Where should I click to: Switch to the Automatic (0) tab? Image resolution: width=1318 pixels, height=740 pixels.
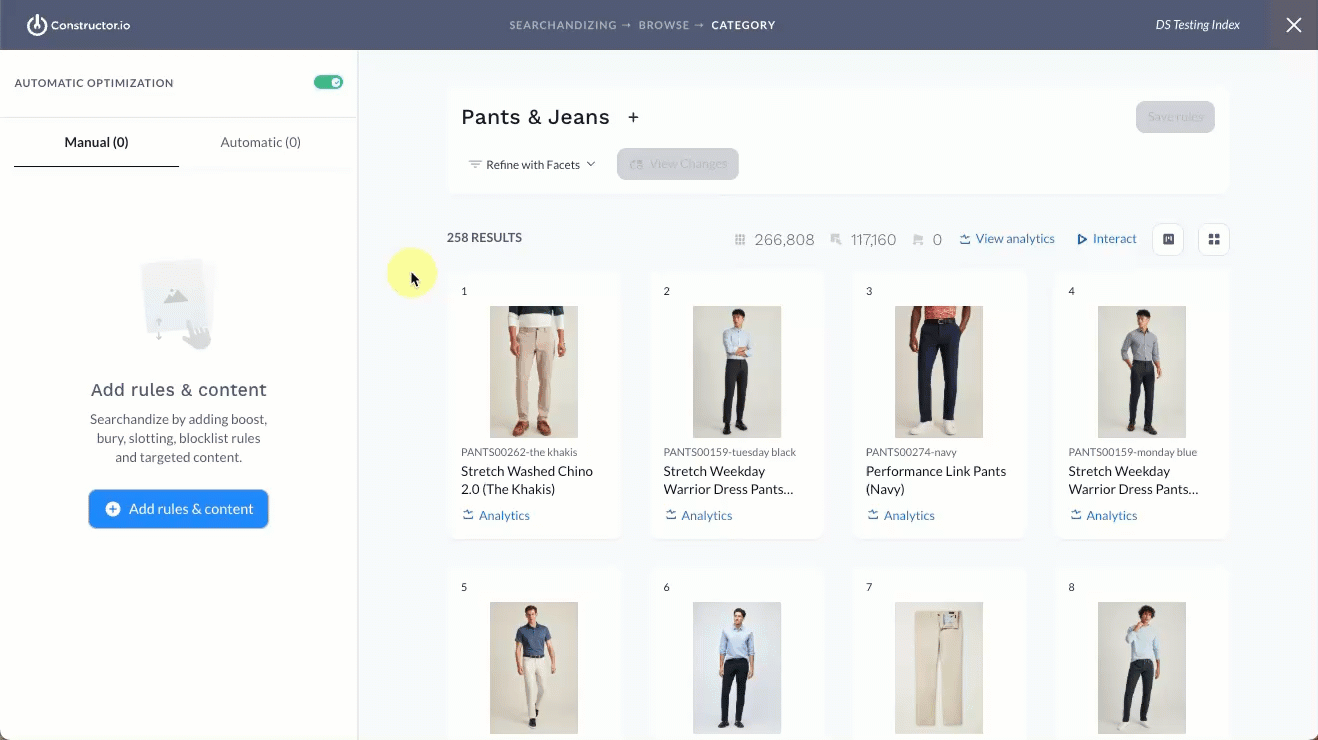tap(260, 142)
